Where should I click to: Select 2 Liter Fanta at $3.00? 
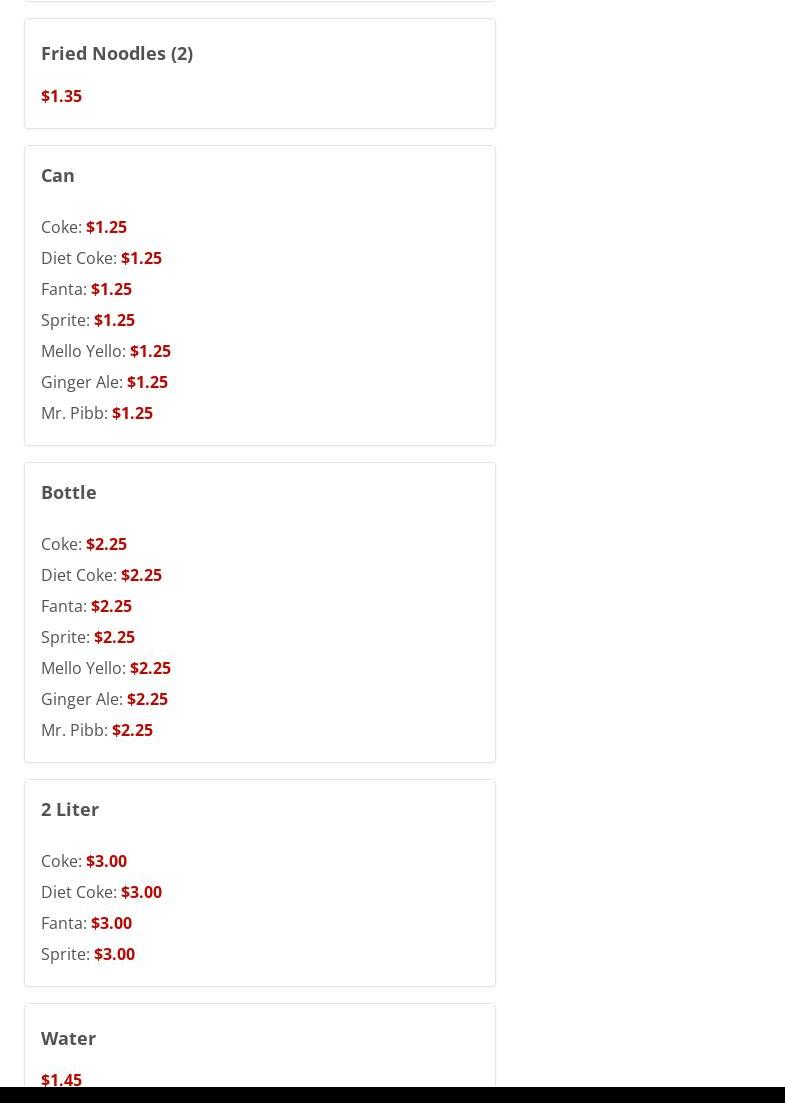click(87, 924)
